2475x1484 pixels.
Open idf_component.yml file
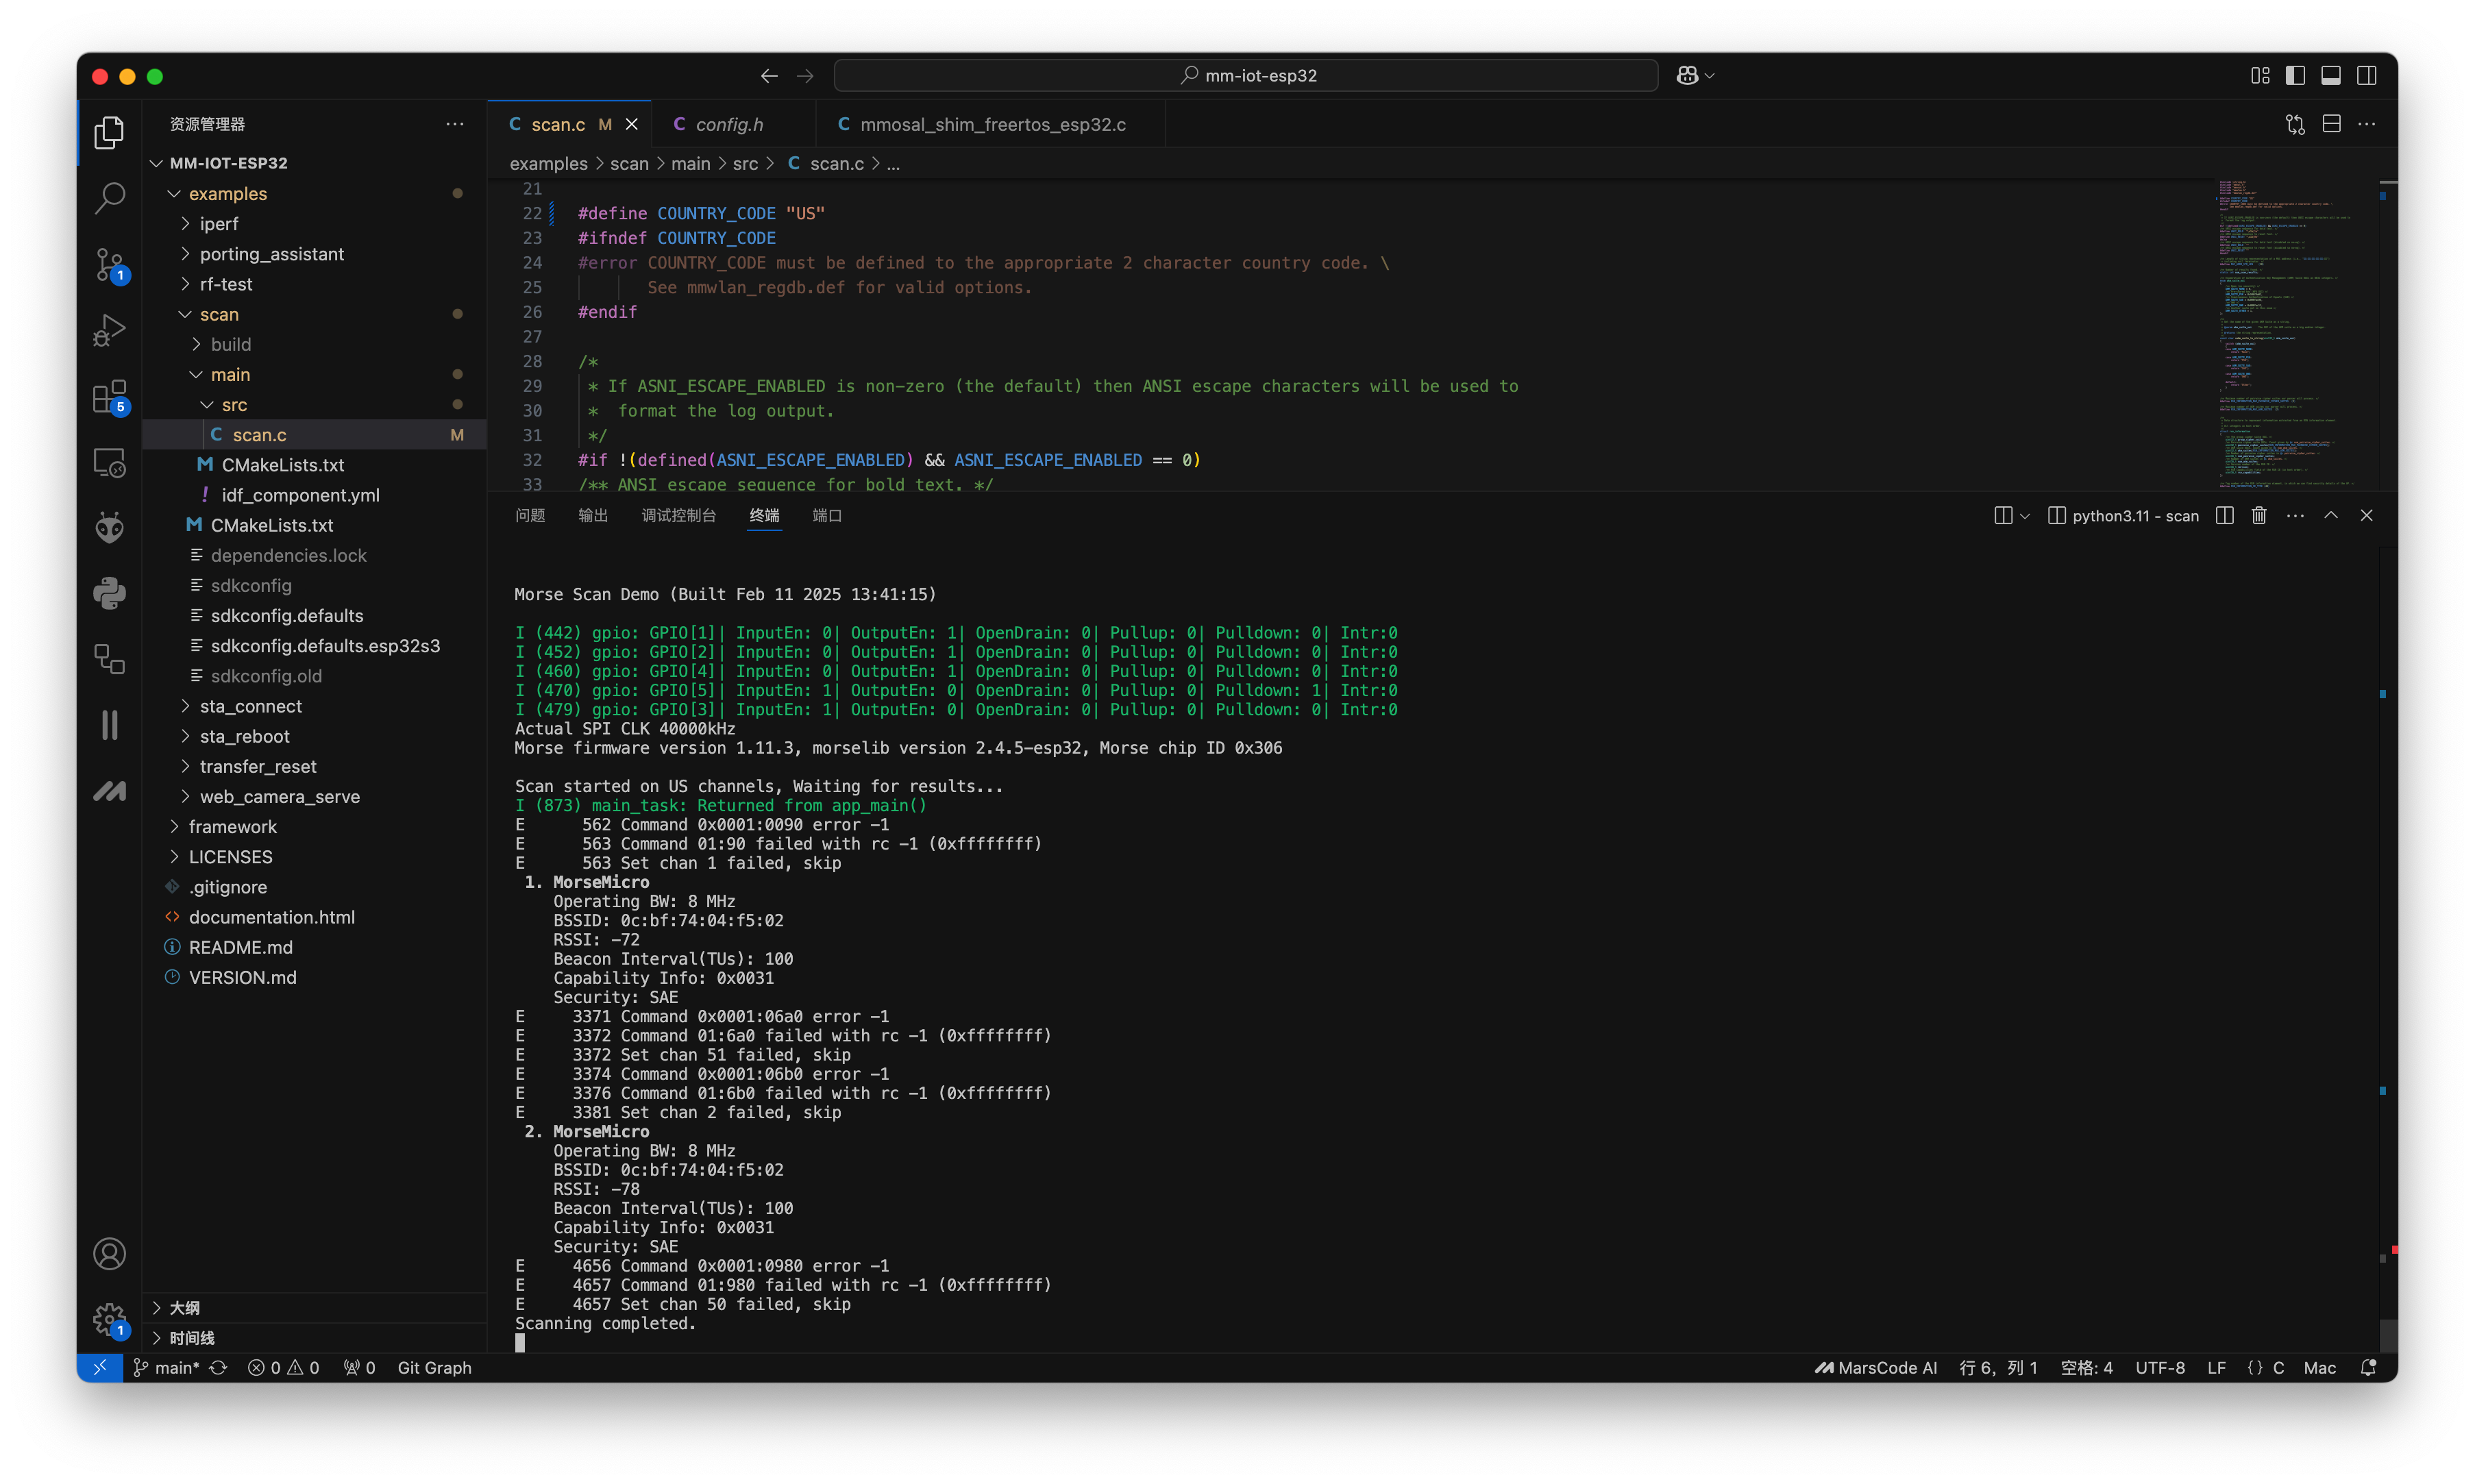tap(300, 495)
